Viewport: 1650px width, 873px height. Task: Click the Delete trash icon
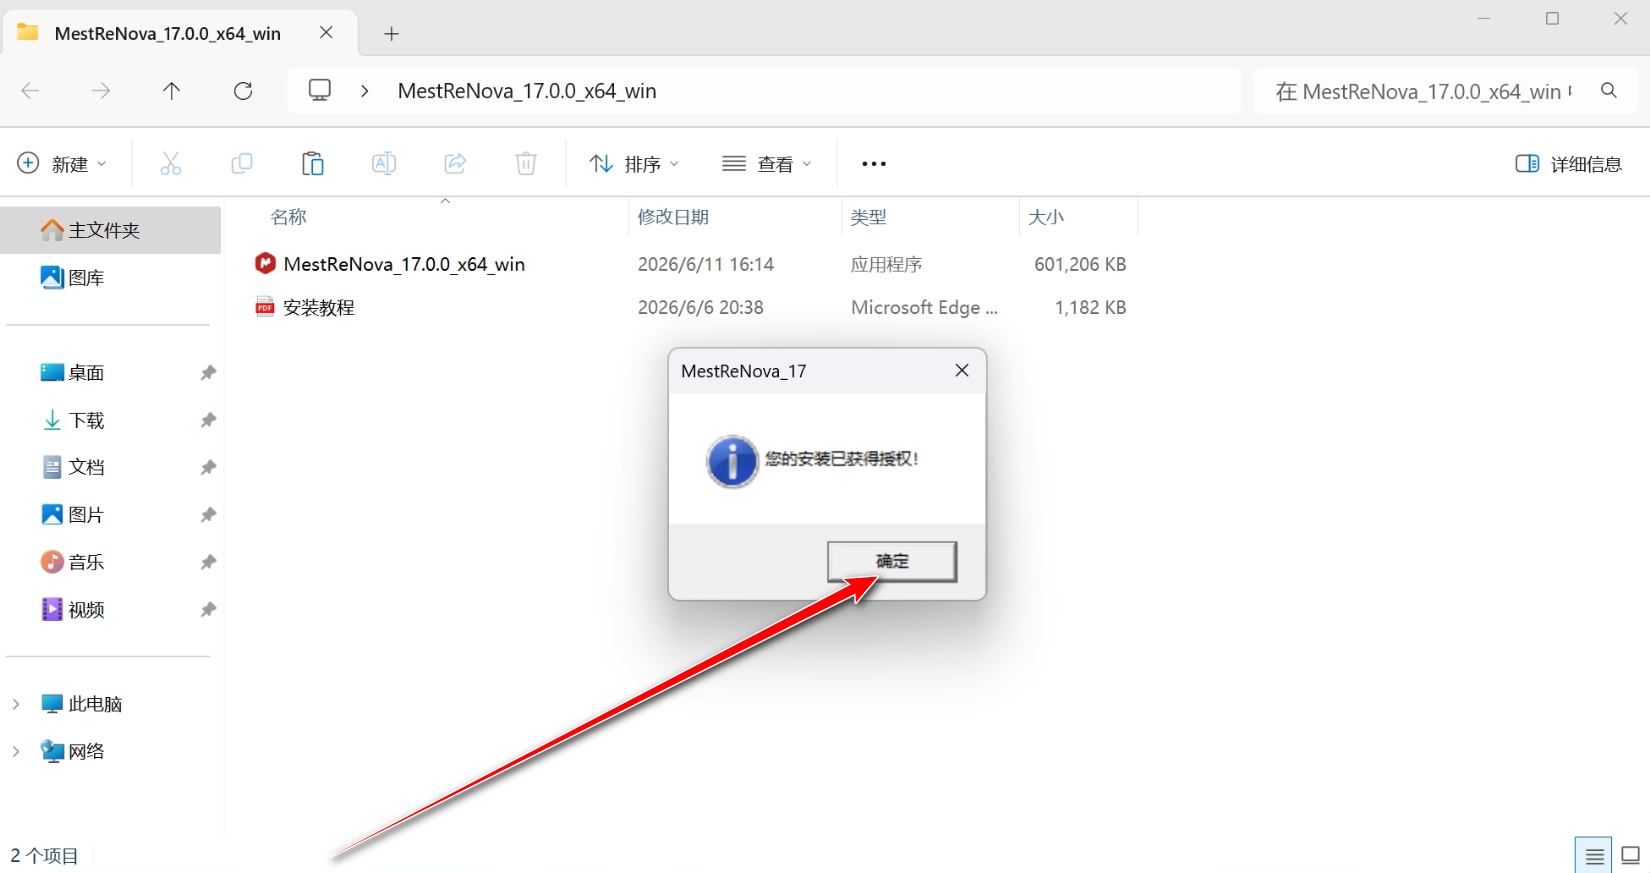click(526, 164)
